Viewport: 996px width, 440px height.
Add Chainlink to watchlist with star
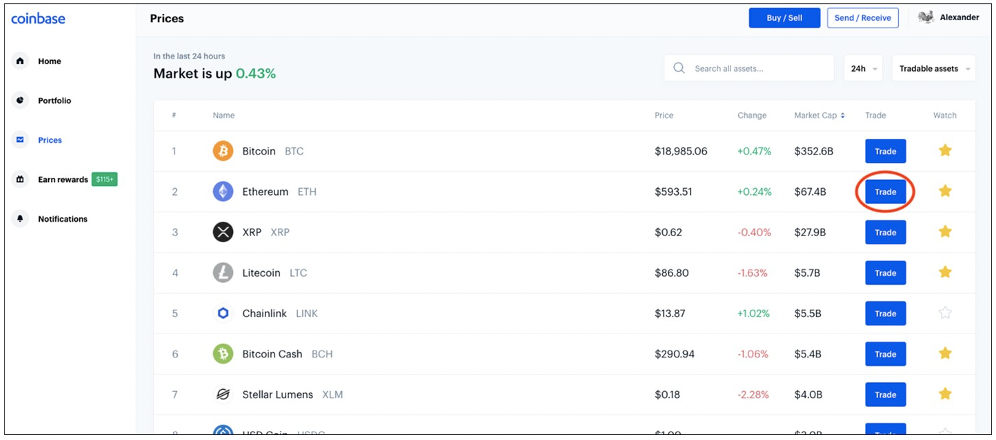pyautogui.click(x=945, y=312)
